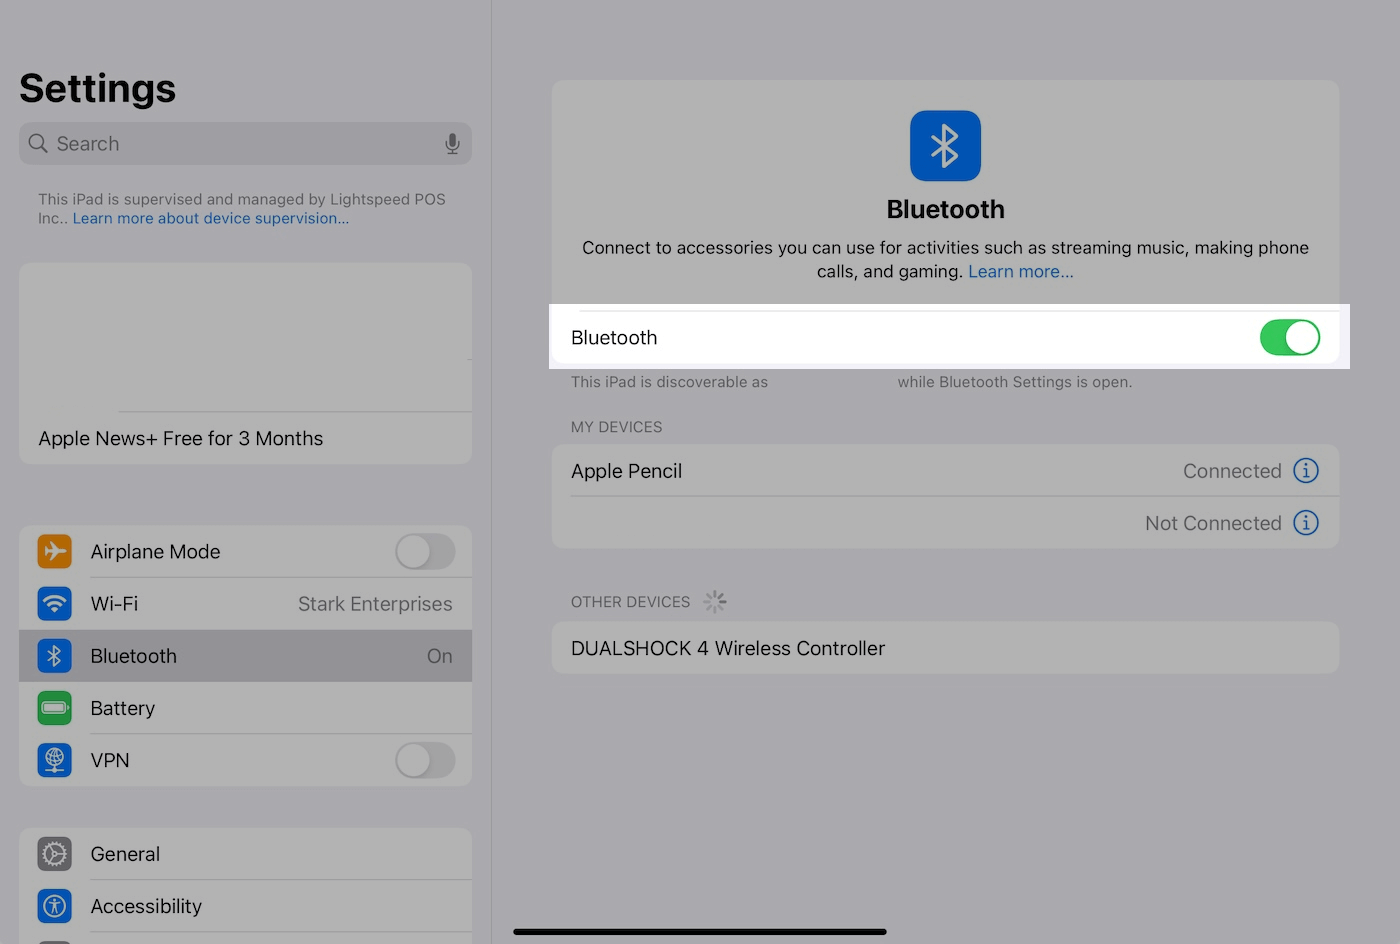Image resolution: width=1400 pixels, height=944 pixels.
Task: Open info details for Apple Pencil
Action: point(1305,470)
